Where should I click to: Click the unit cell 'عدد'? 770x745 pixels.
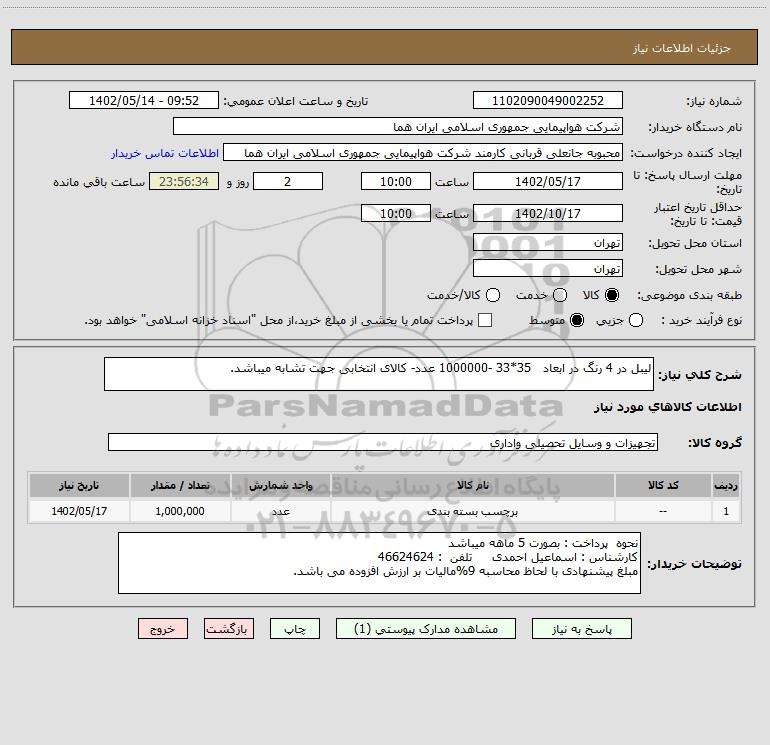(280, 511)
